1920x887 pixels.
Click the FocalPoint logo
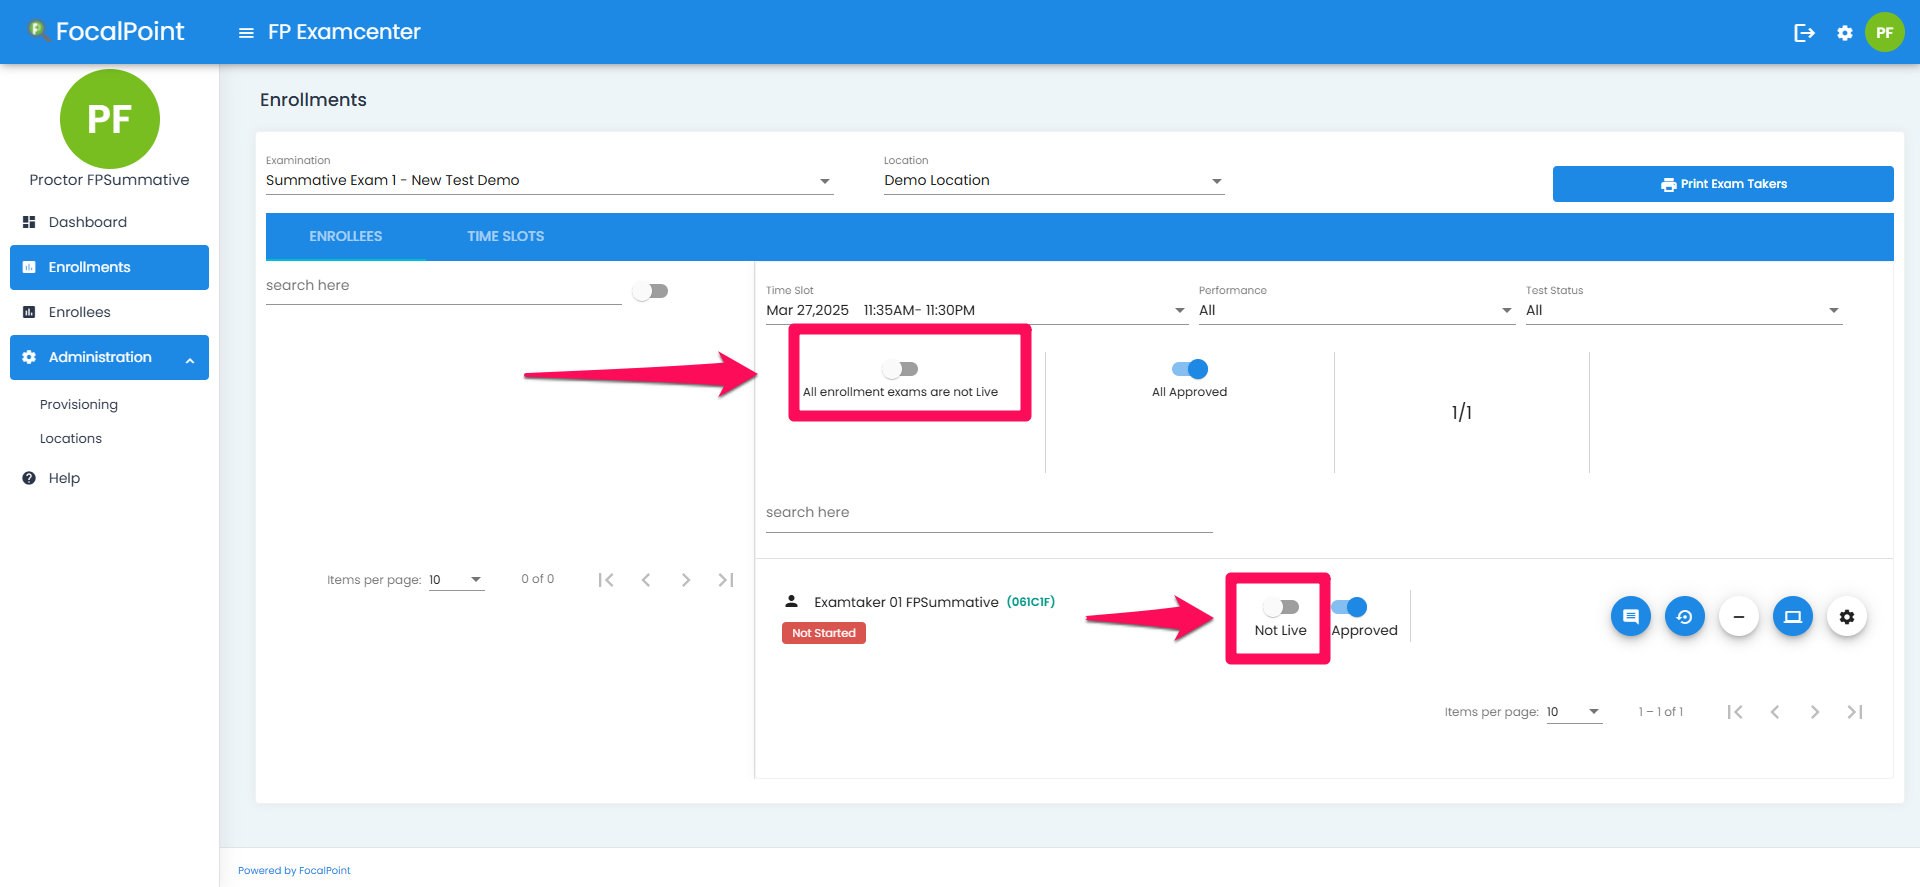click(x=106, y=31)
